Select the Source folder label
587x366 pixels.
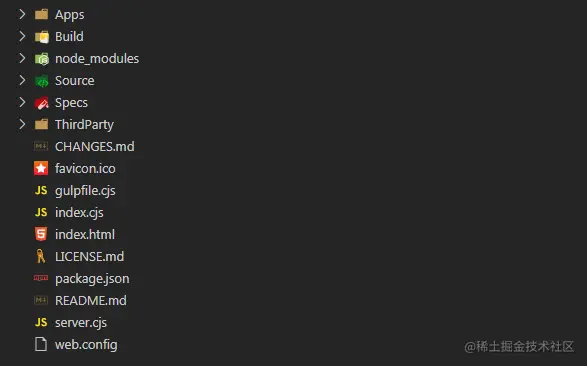(74, 80)
